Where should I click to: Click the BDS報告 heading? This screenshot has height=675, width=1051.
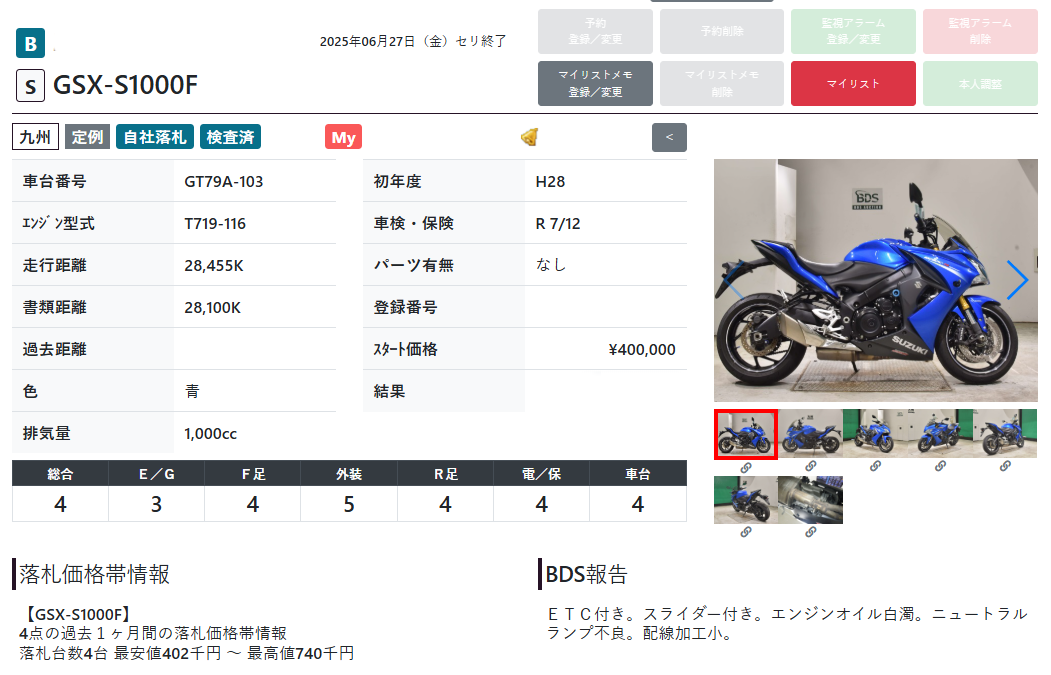pos(586,574)
